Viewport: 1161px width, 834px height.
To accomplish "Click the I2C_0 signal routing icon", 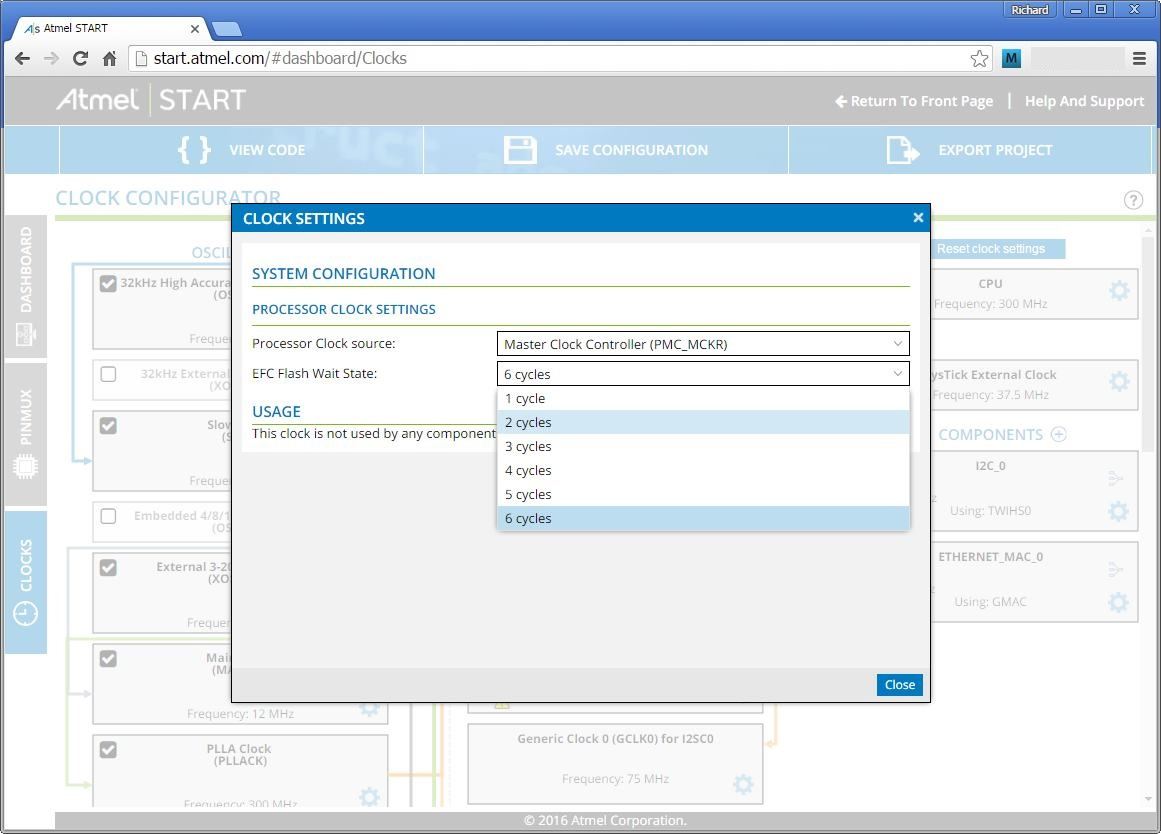I will pos(1116,478).
